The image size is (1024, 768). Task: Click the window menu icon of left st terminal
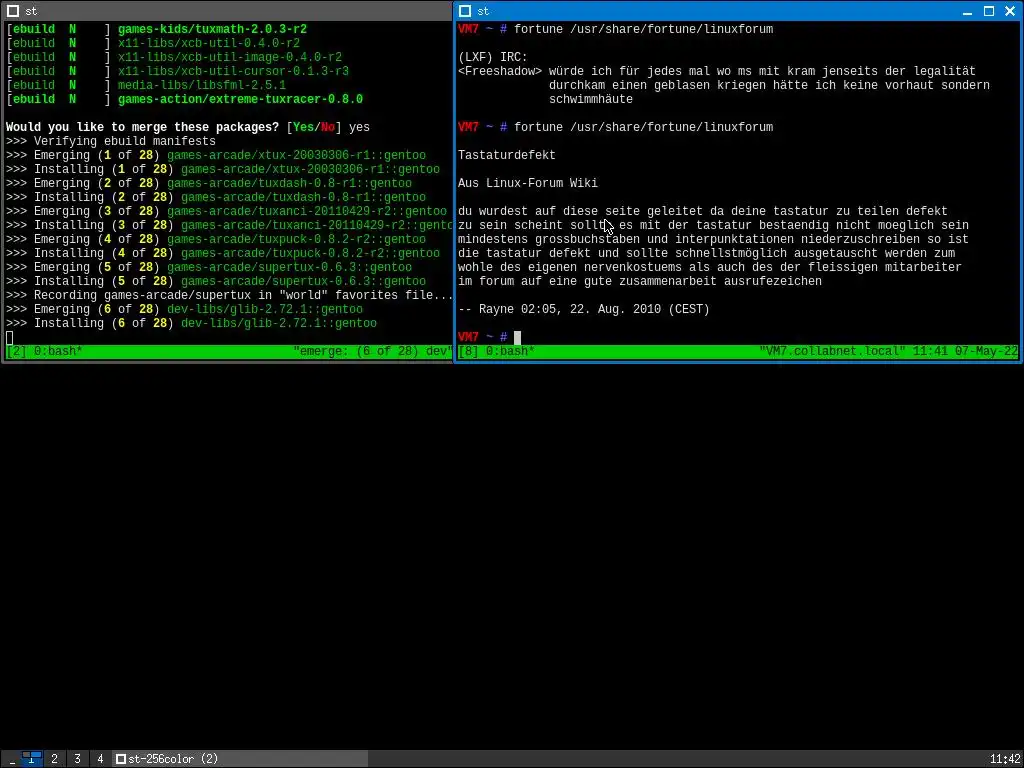(12, 11)
